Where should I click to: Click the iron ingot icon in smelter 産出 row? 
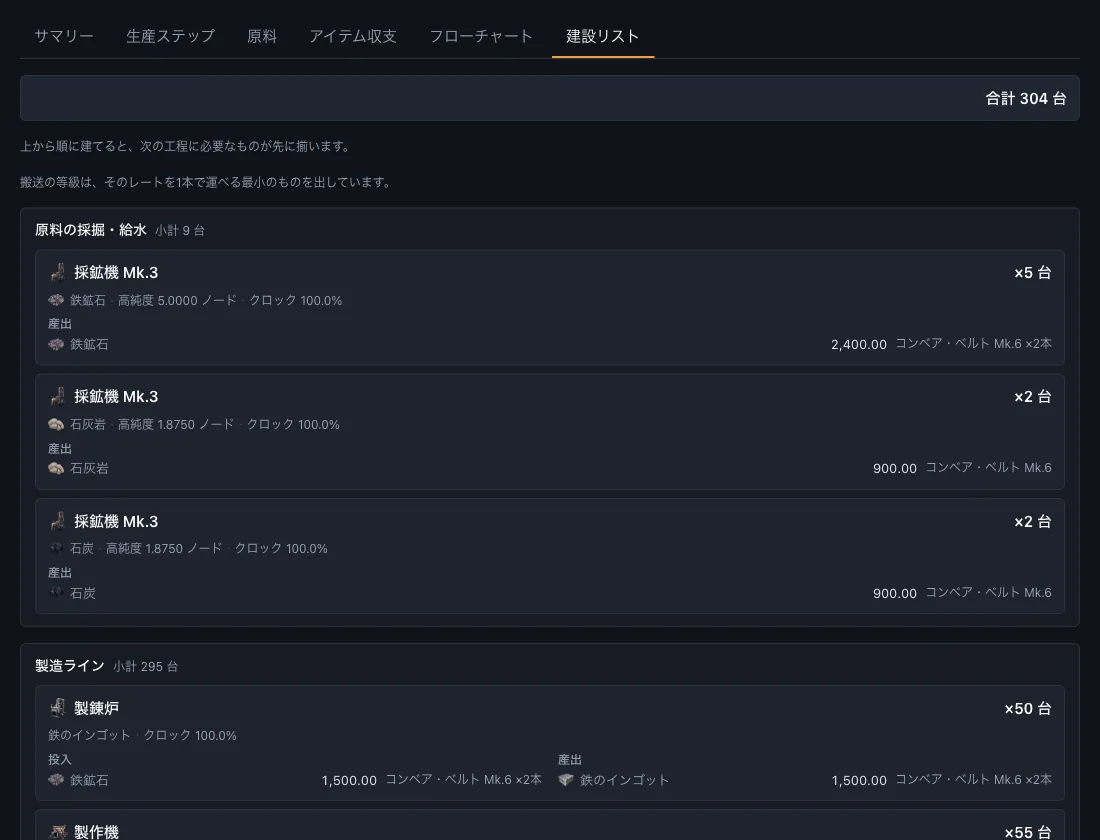(x=565, y=780)
